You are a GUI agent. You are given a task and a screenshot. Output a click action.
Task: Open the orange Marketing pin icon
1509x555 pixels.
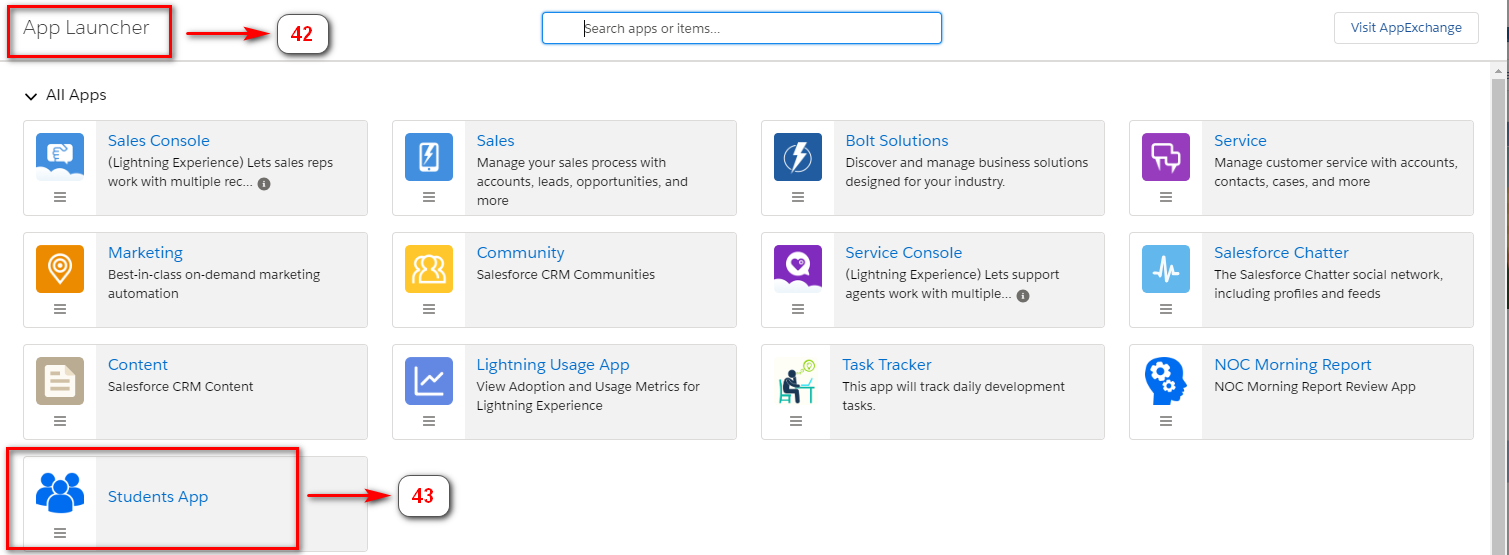tap(60, 269)
